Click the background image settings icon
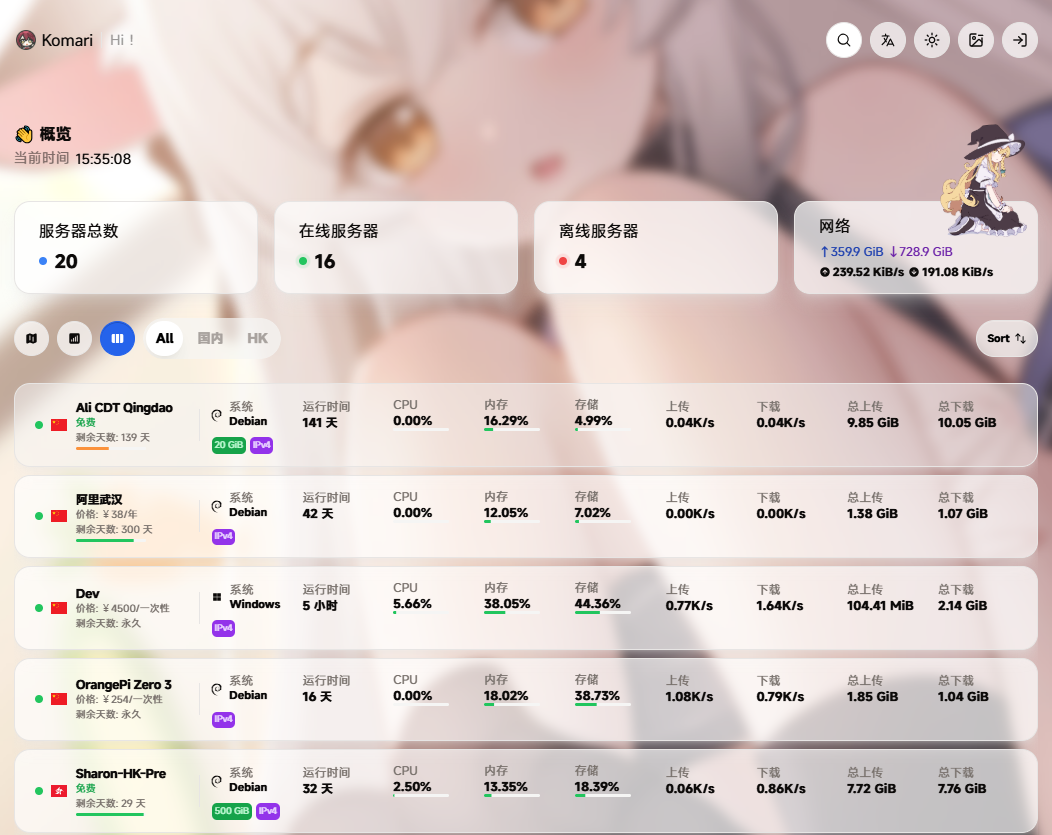Image resolution: width=1052 pixels, height=835 pixels. (x=976, y=40)
